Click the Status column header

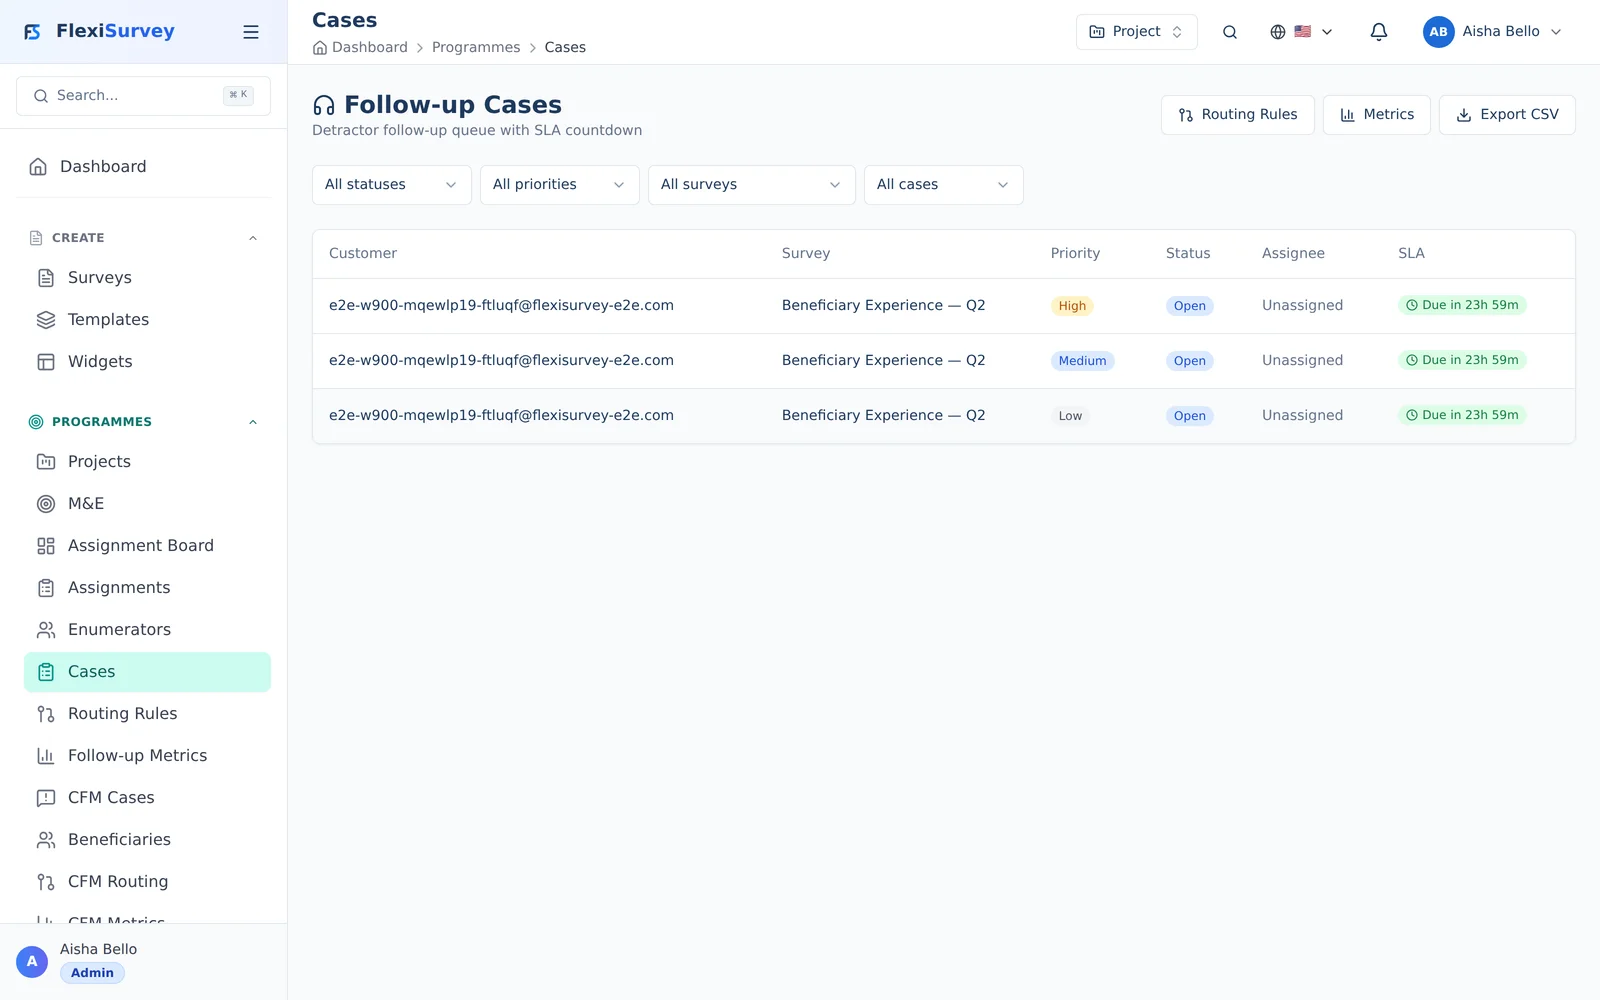point(1188,254)
